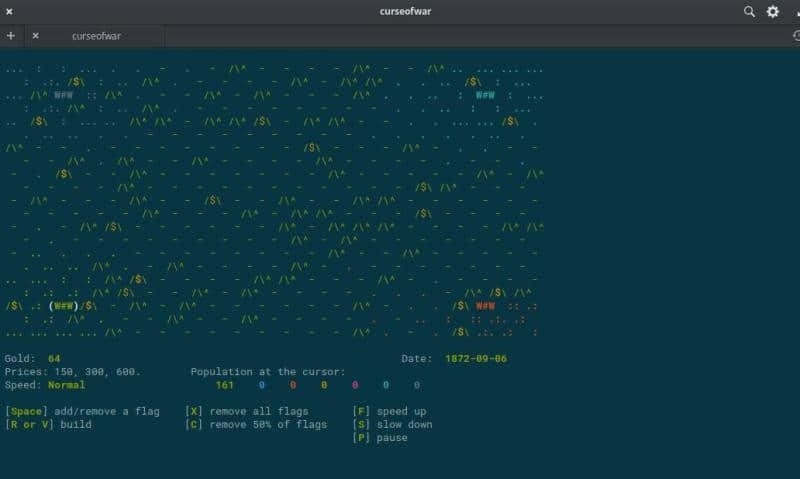Click the yellow population count 161

click(x=224, y=384)
